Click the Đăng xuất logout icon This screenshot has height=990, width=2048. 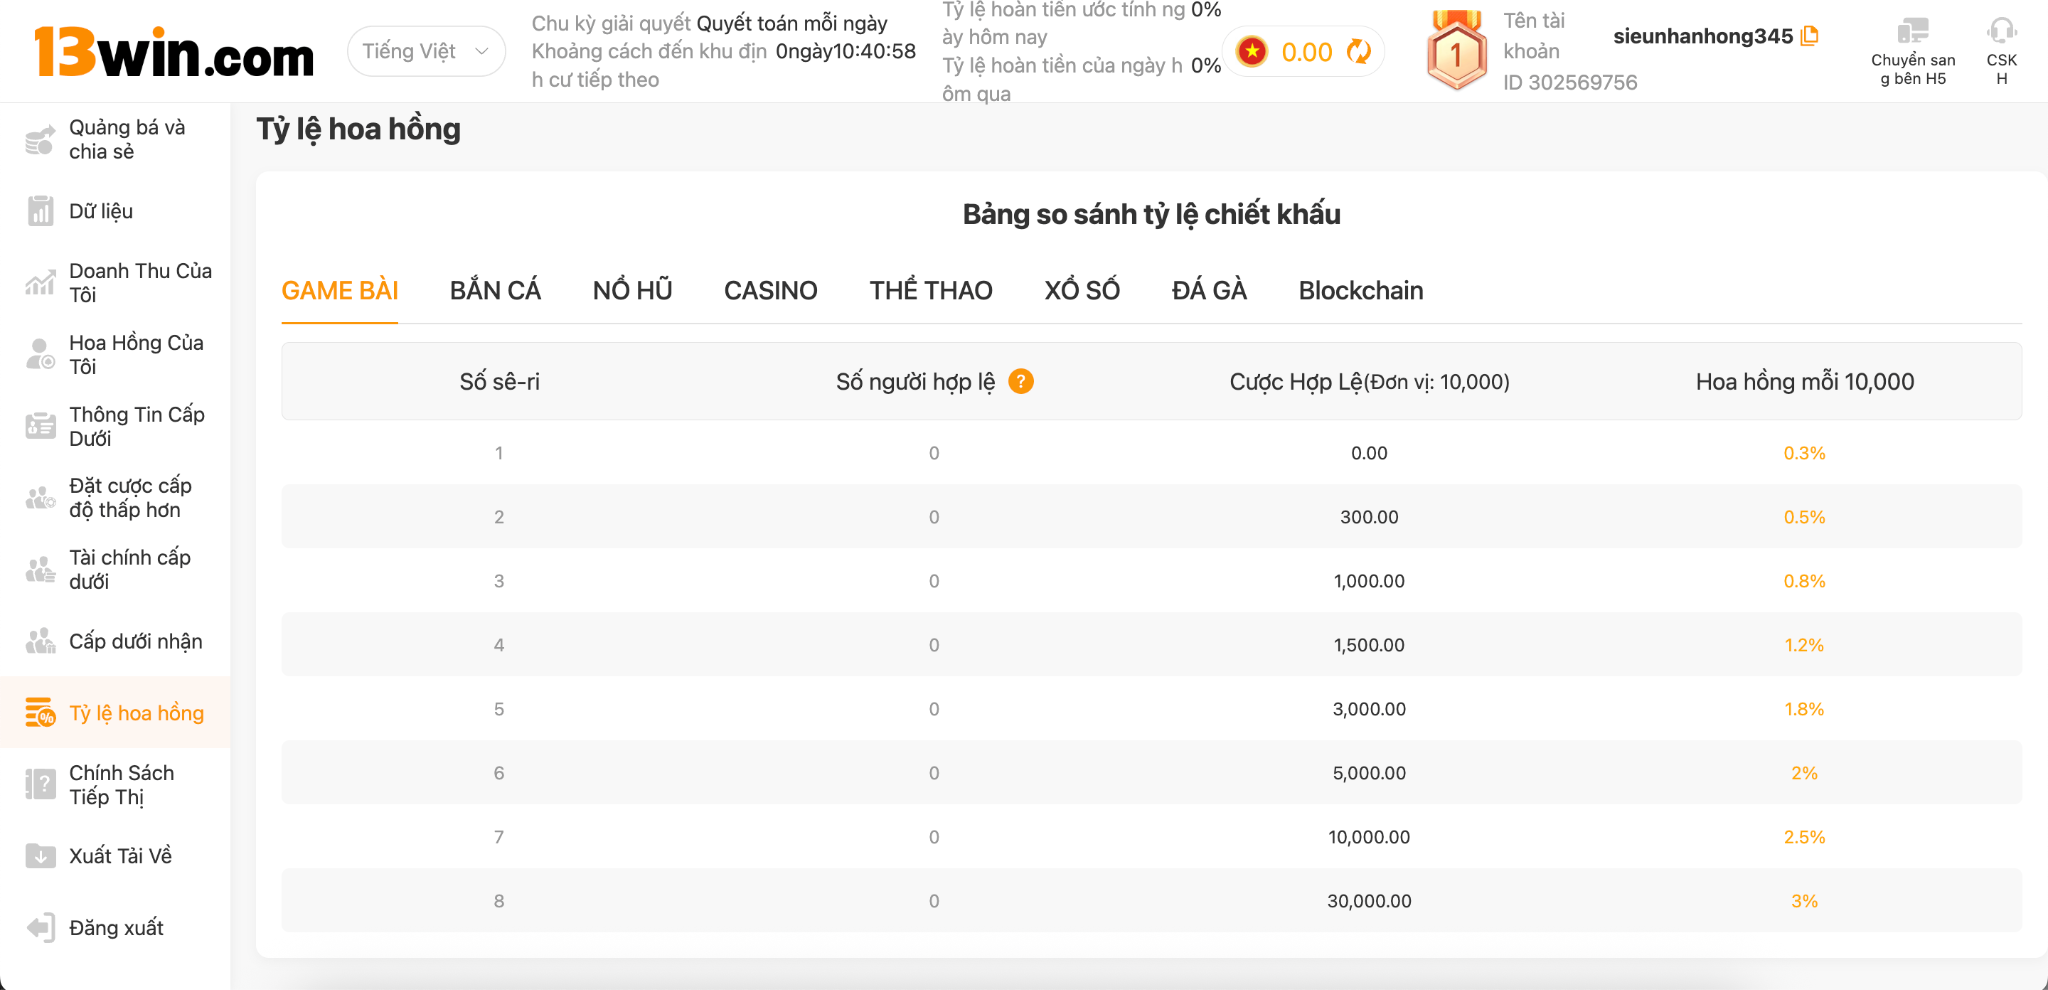(40, 928)
